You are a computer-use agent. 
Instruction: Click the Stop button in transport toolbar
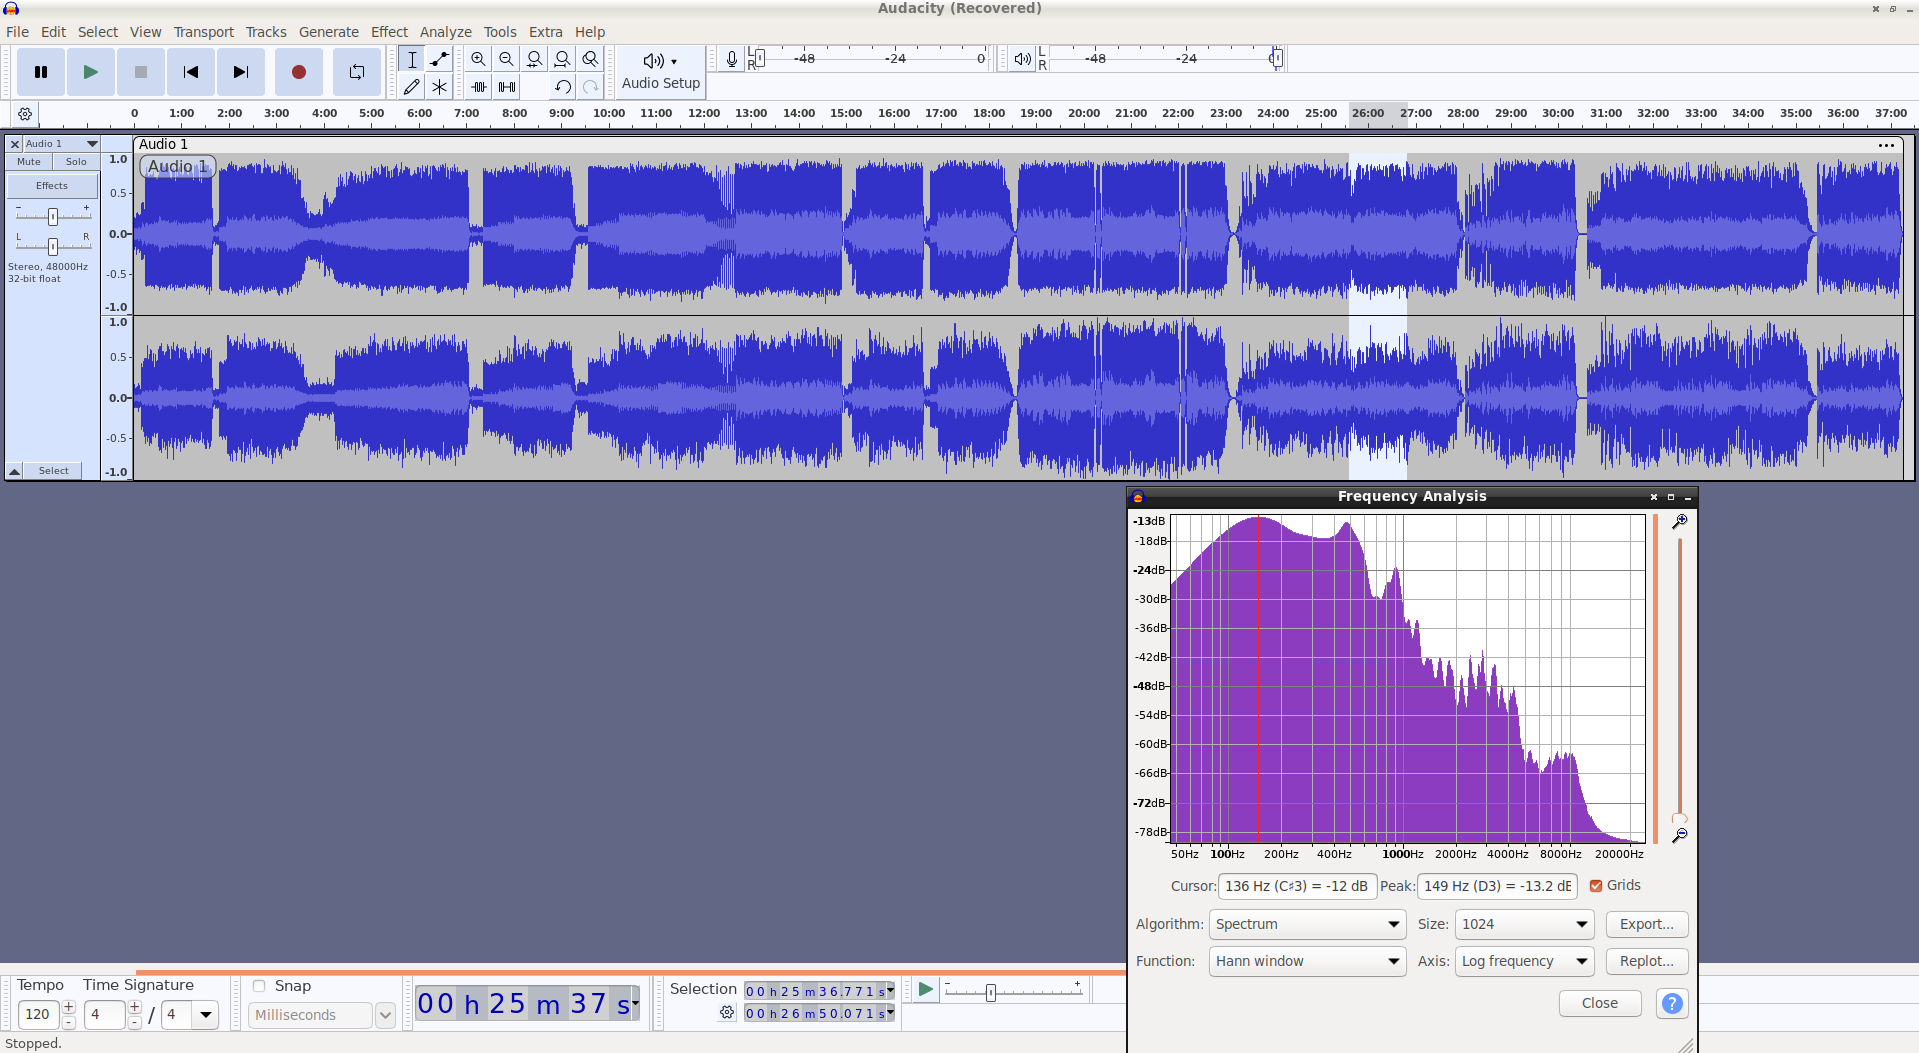[x=141, y=72]
